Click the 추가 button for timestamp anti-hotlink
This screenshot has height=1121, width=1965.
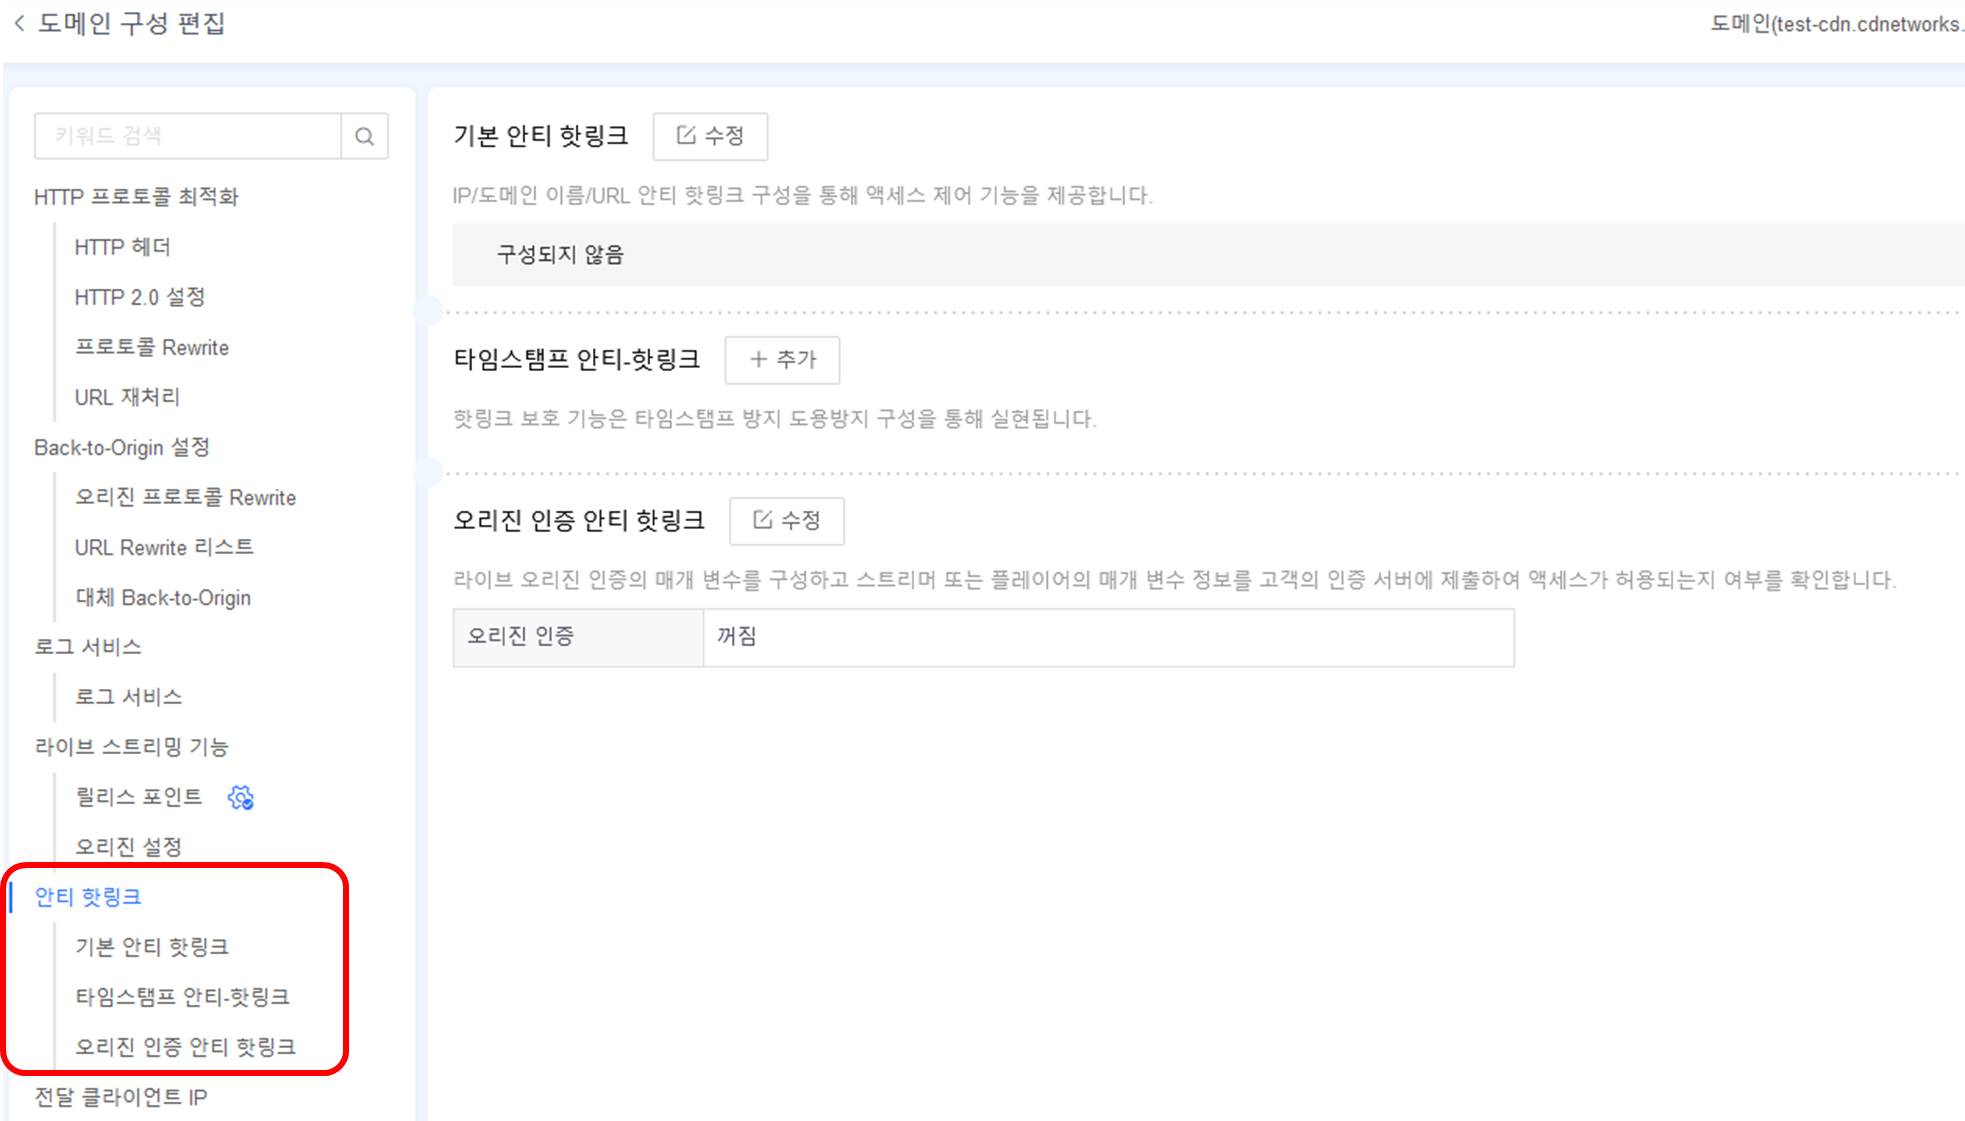[783, 360]
